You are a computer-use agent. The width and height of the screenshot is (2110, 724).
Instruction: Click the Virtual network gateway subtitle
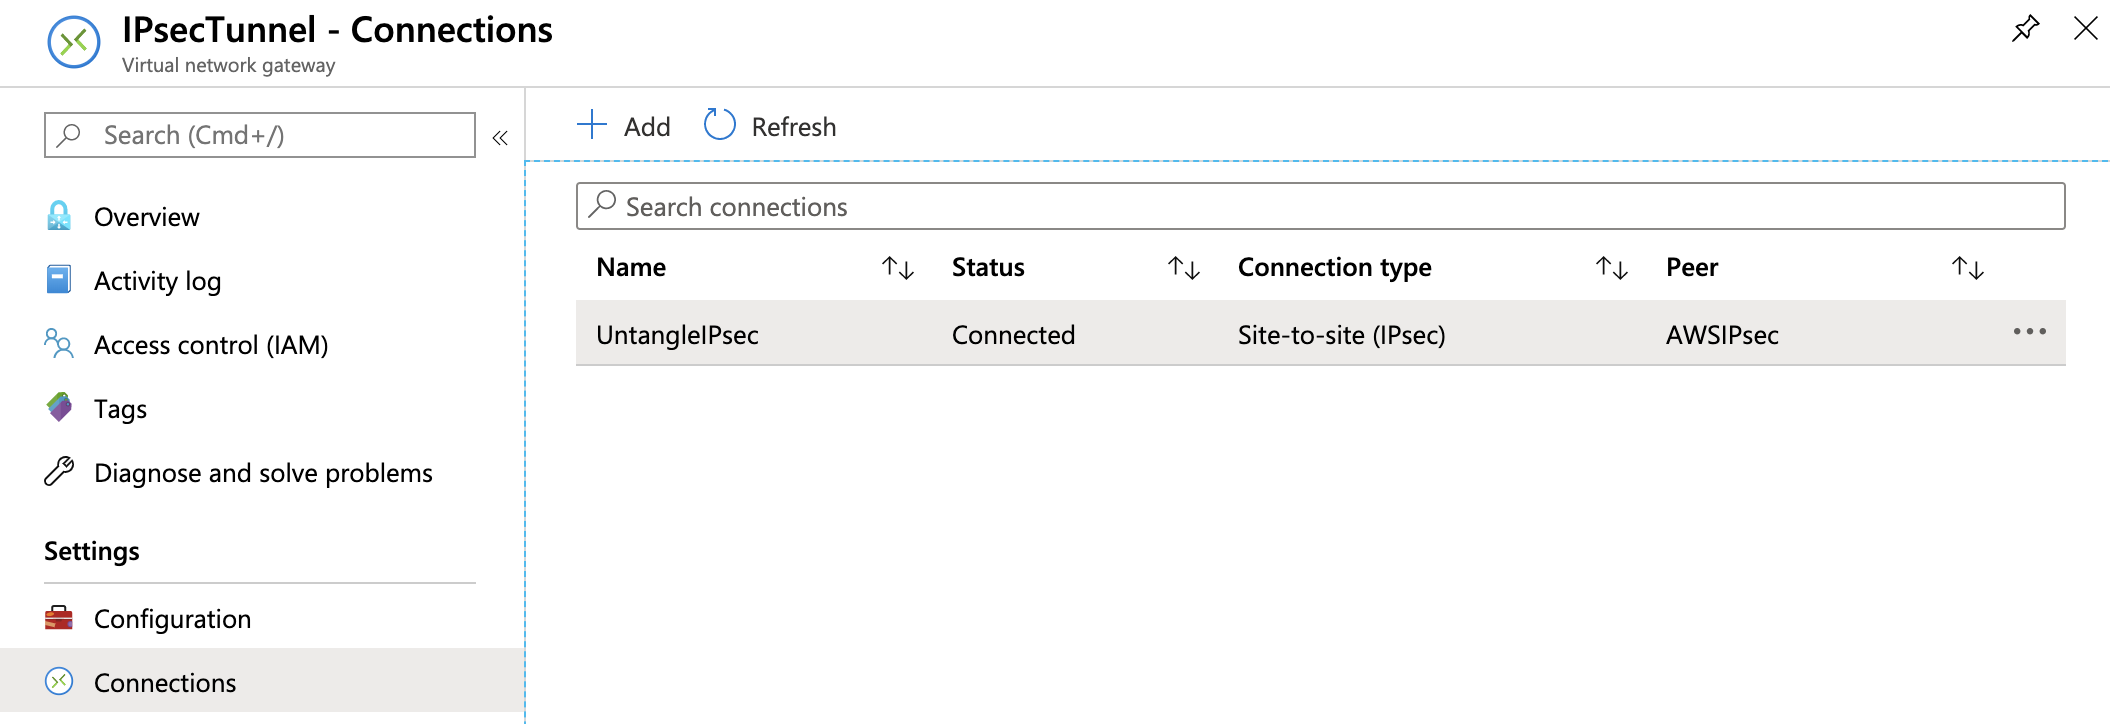coord(229,65)
